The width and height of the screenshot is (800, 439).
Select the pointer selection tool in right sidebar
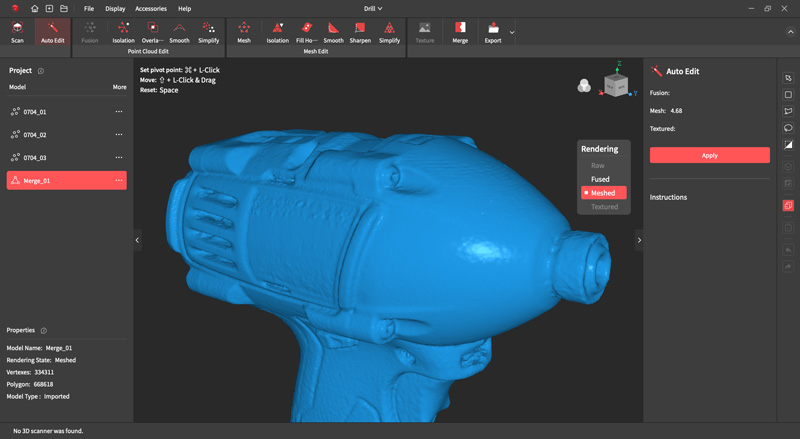(788, 78)
